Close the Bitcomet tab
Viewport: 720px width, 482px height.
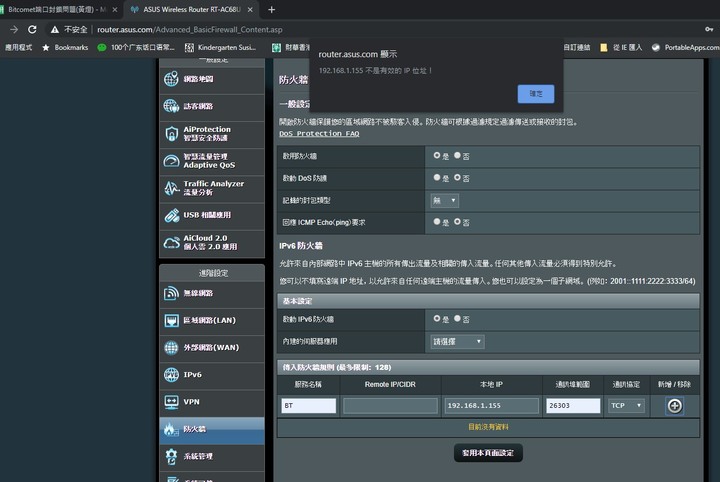click(x=114, y=10)
